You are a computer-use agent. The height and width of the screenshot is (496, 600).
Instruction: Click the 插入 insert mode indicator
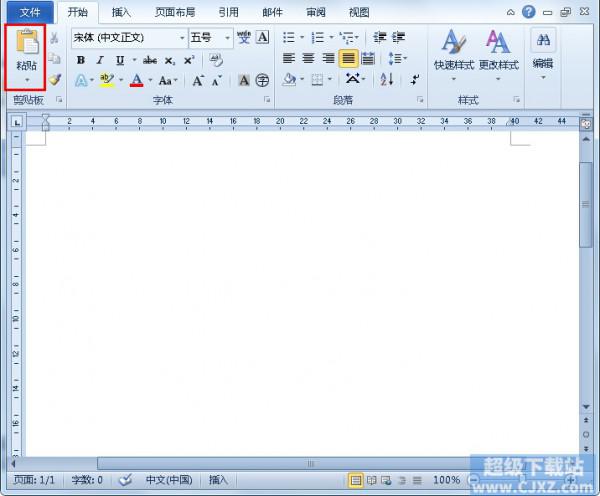click(218, 480)
